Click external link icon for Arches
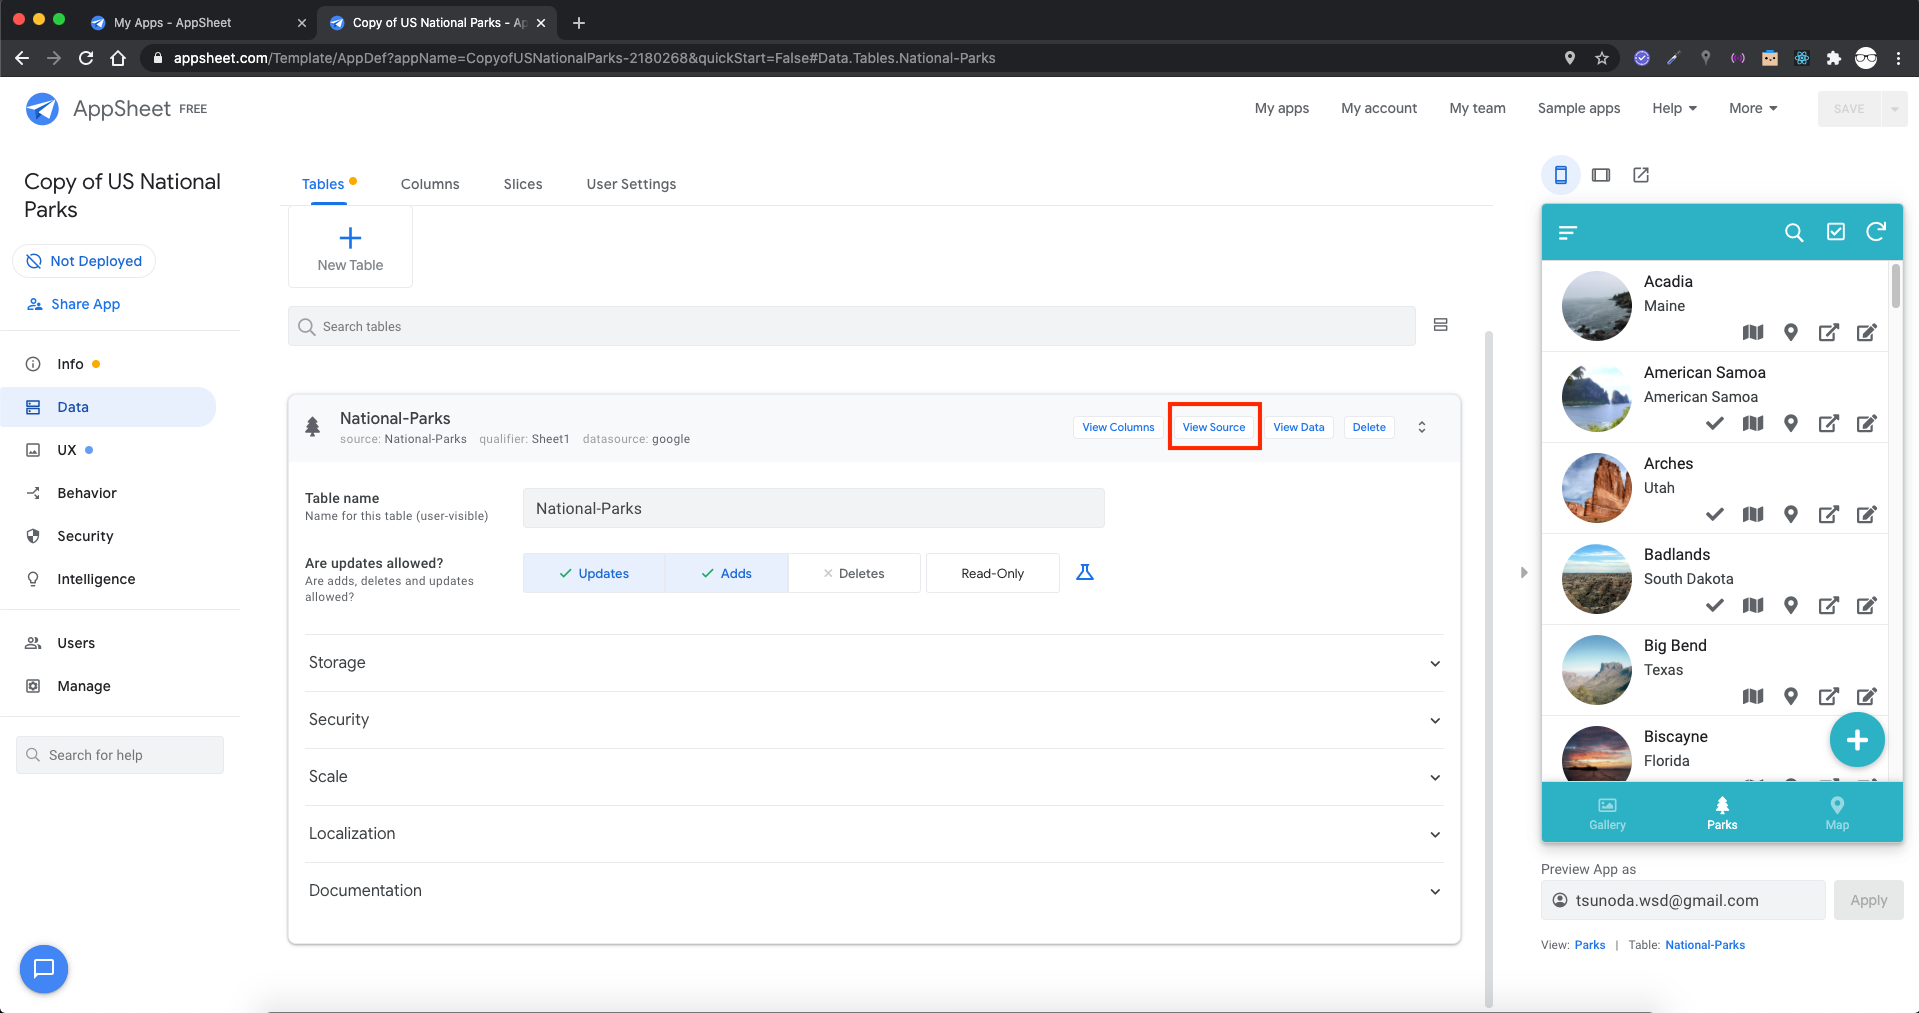This screenshot has height=1013, width=1919. coord(1829,515)
